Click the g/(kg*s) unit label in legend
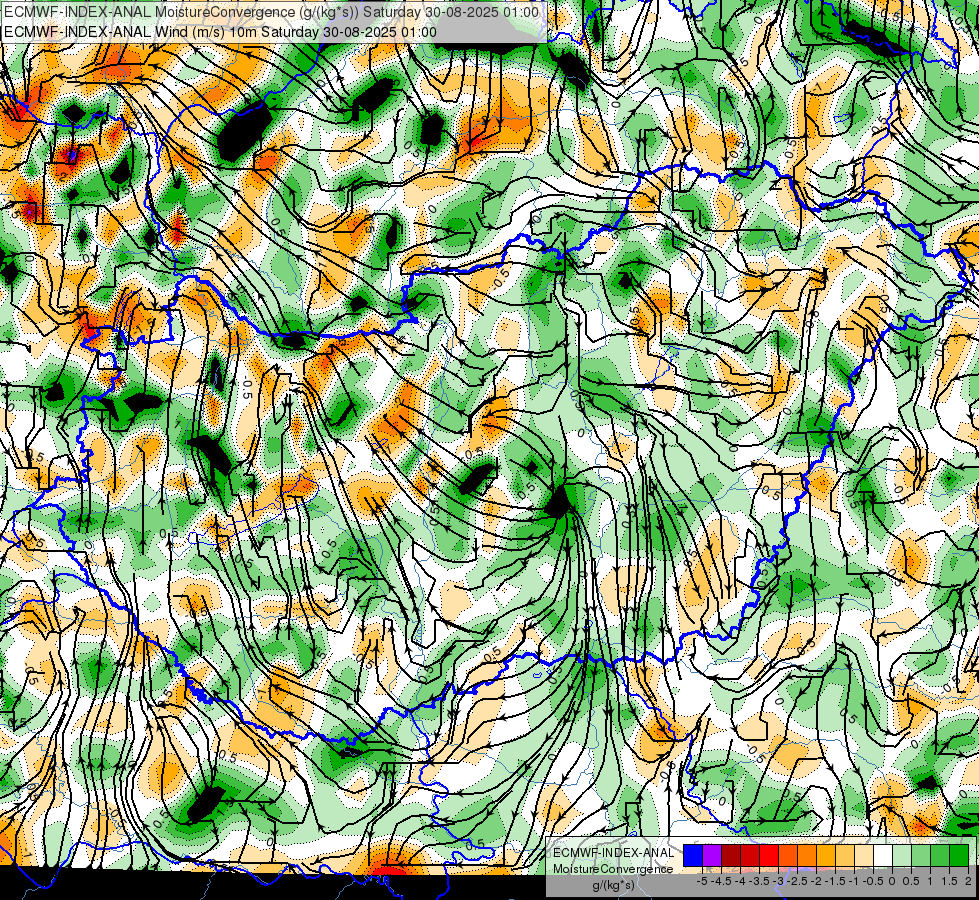This screenshot has width=979, height=900. [x=613, y=886]
